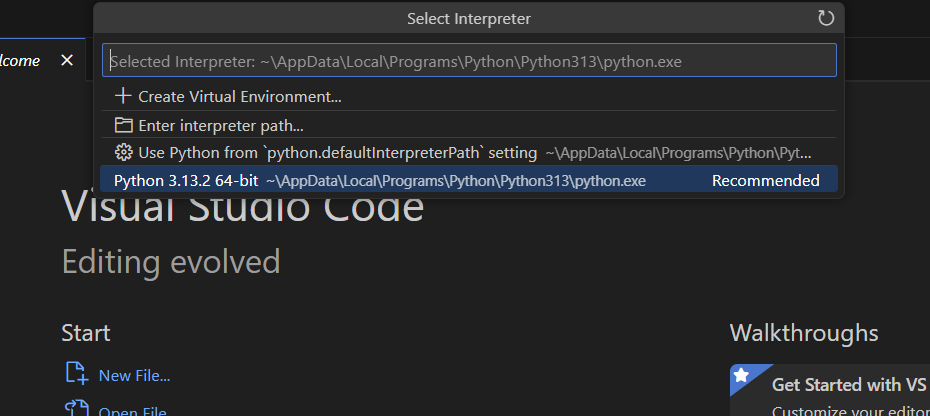Click the Open File link
The height and width of the screenshot is (416, 930).
pyautogui.click(x=132, y=412)
